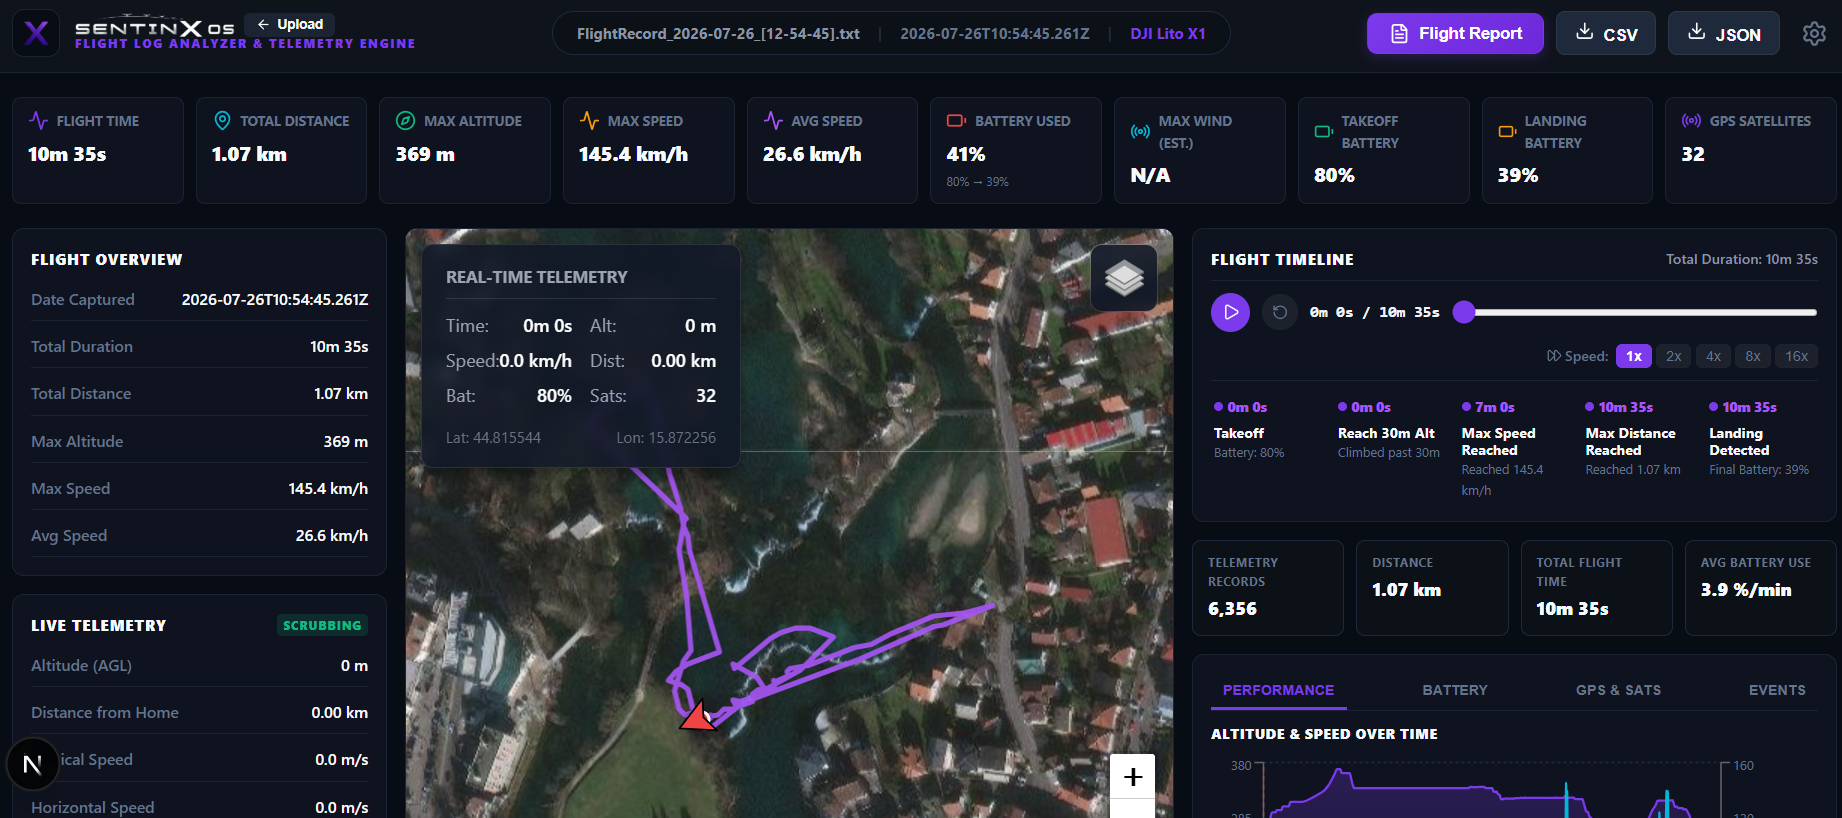Click the Flight Time pulse icon
Viewport: 1842px width, 818px height.
[x=39, y=121]
